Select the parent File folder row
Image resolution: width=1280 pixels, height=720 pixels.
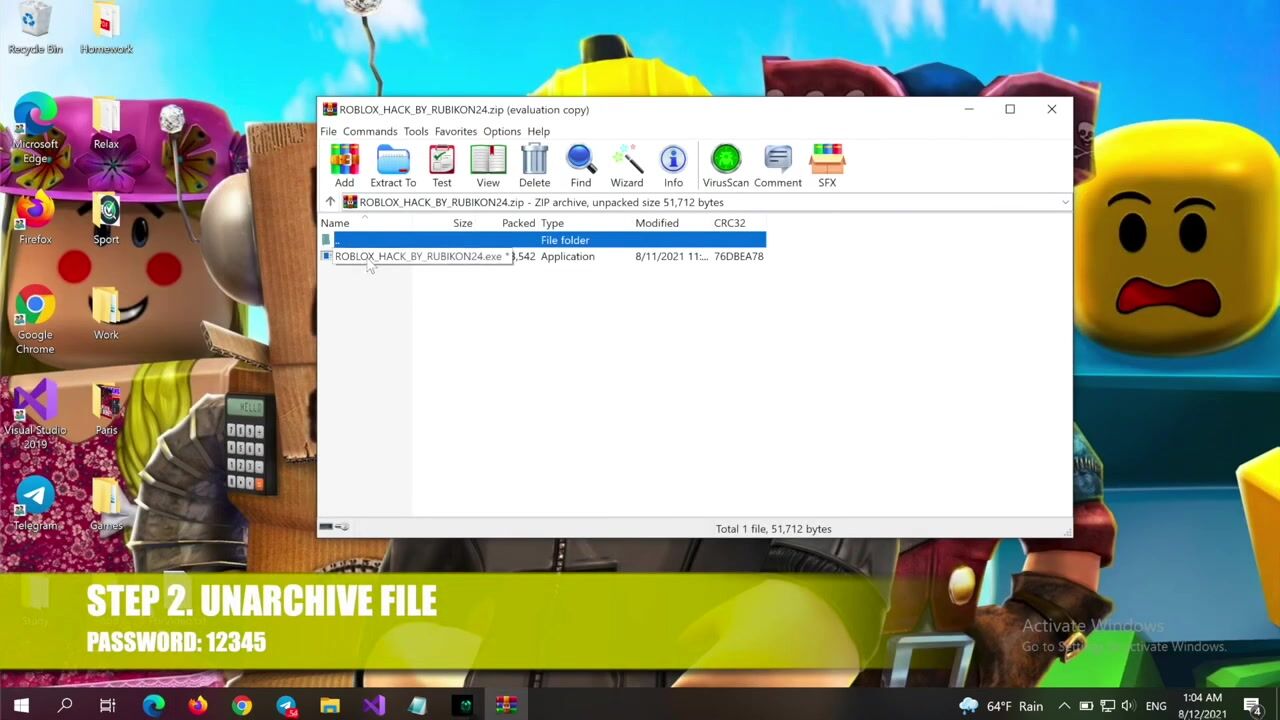point(543,240)
